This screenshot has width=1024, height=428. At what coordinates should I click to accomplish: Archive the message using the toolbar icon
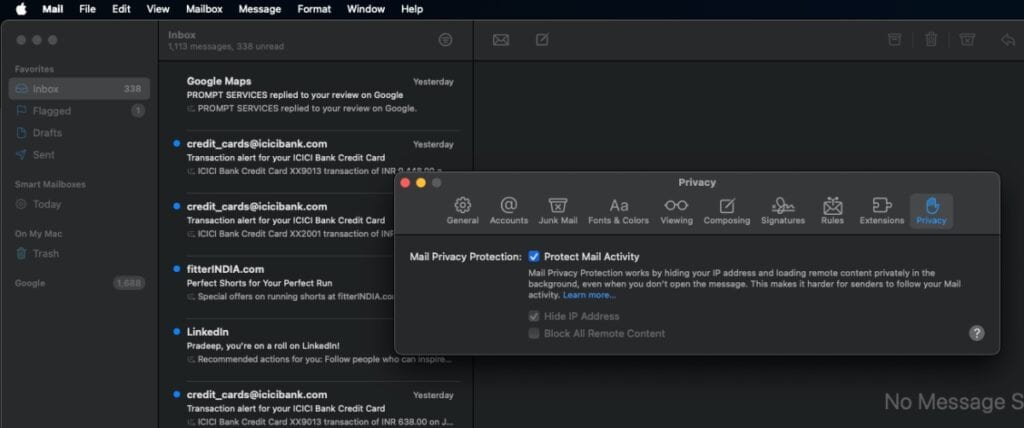895,40
